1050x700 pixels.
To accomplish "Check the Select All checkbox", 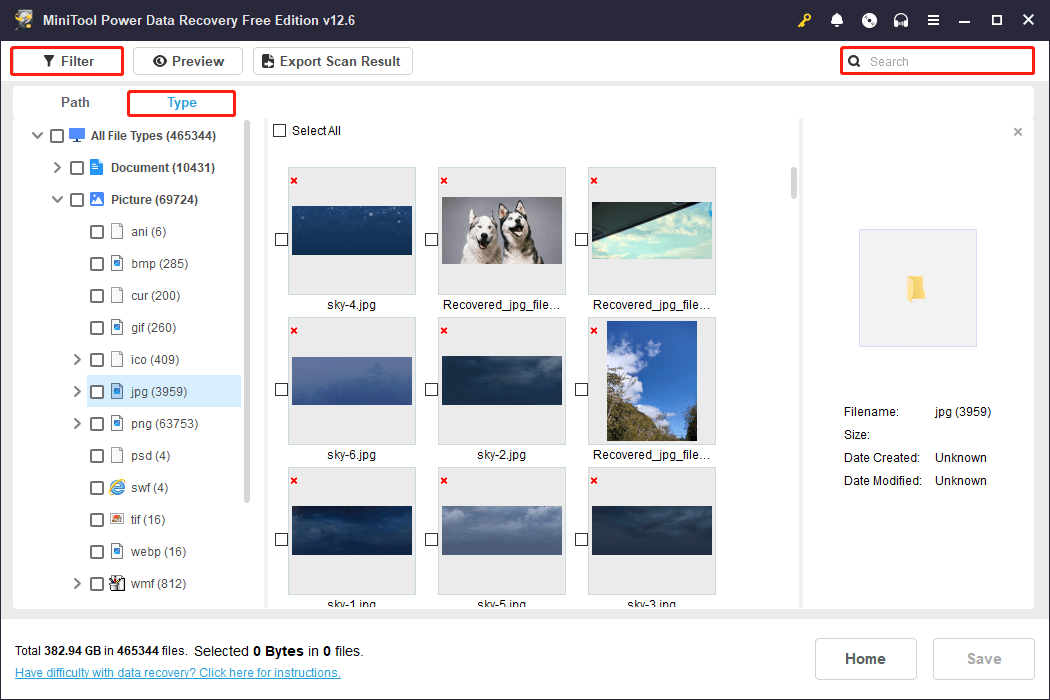I will 279,130.
